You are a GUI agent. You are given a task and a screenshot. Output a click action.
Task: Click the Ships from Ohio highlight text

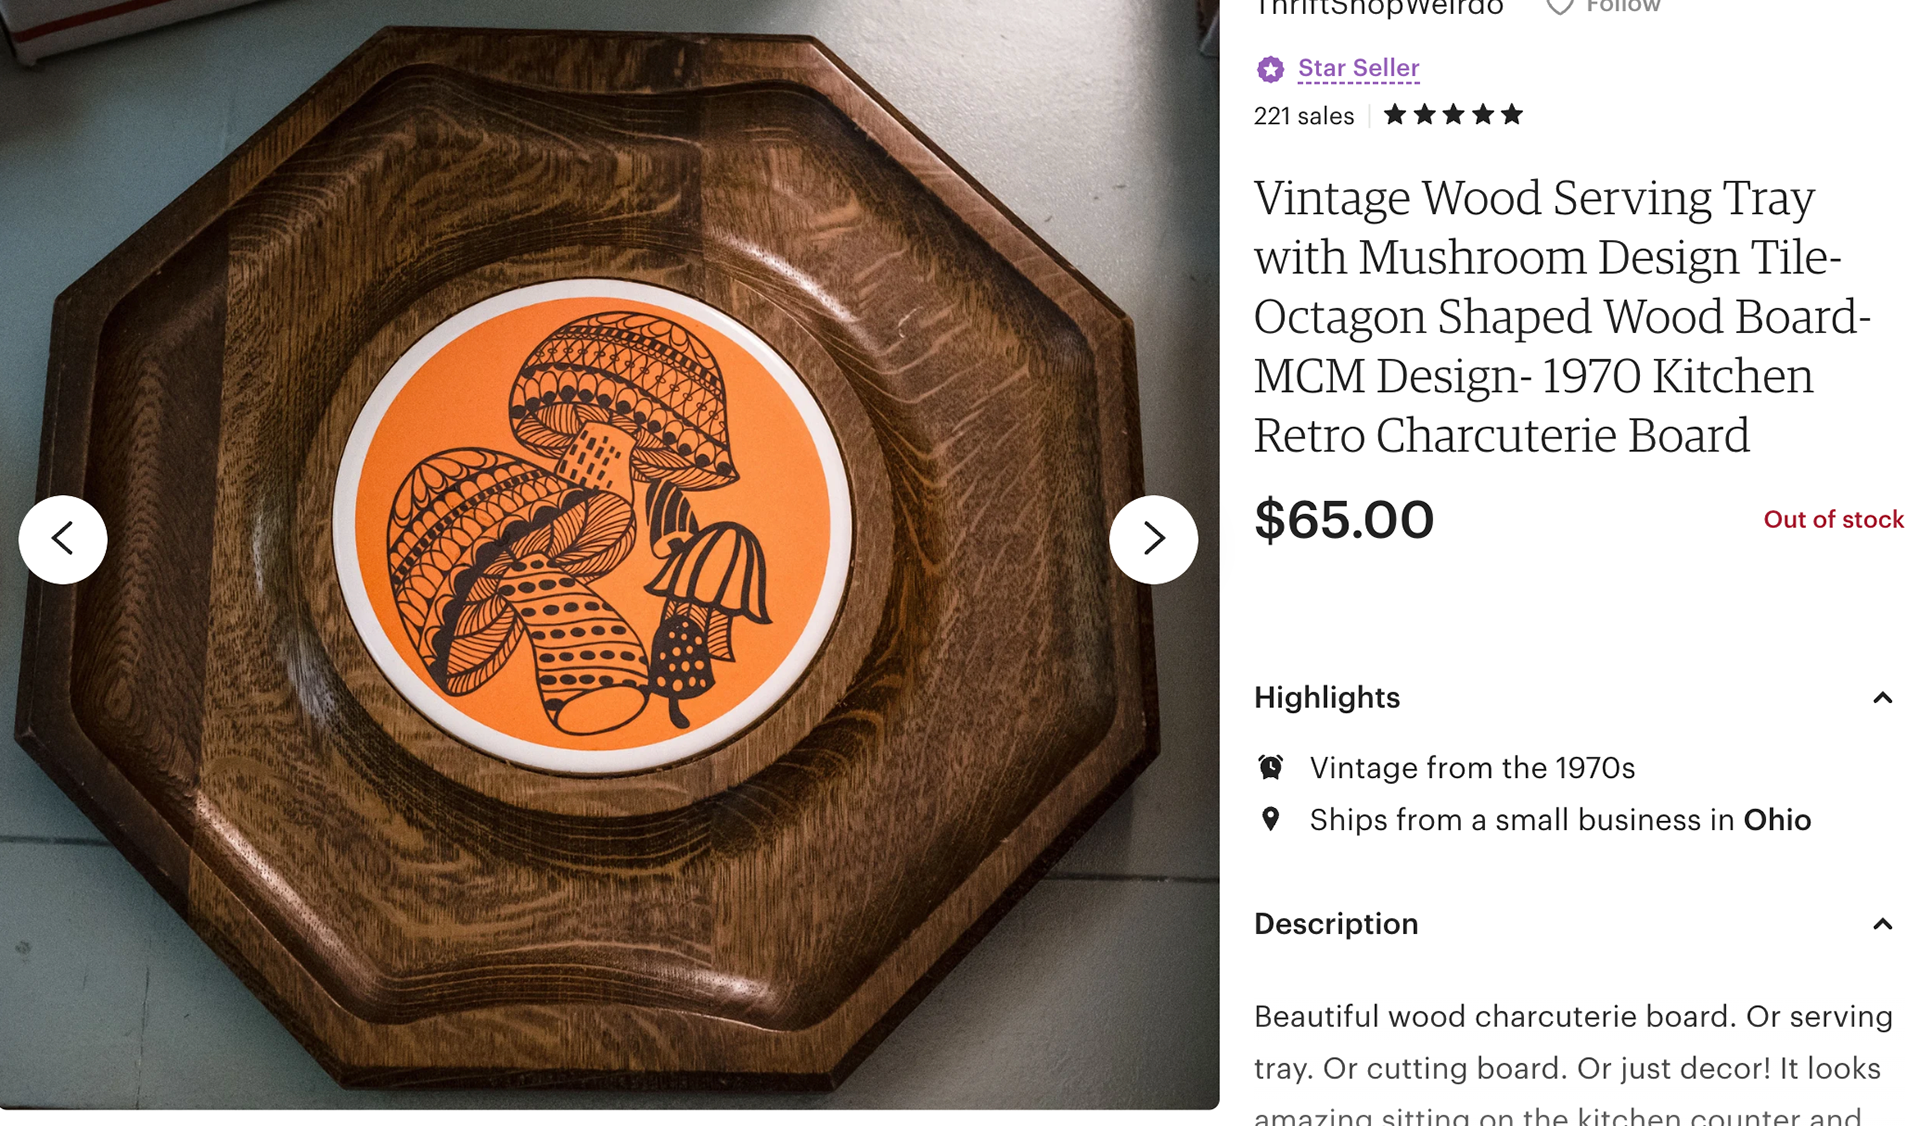click(x=1560, y=820)
